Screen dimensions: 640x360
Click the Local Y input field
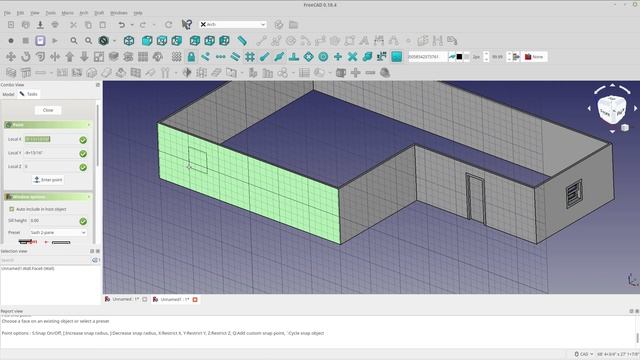click(x=51, y=153)
